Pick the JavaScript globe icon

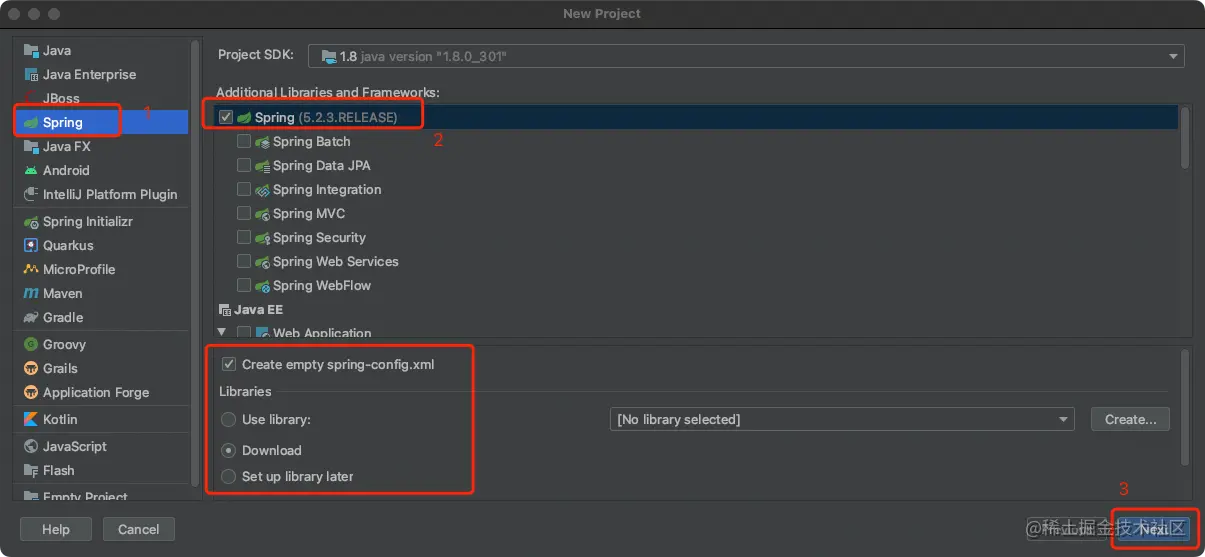pos(31,447)
